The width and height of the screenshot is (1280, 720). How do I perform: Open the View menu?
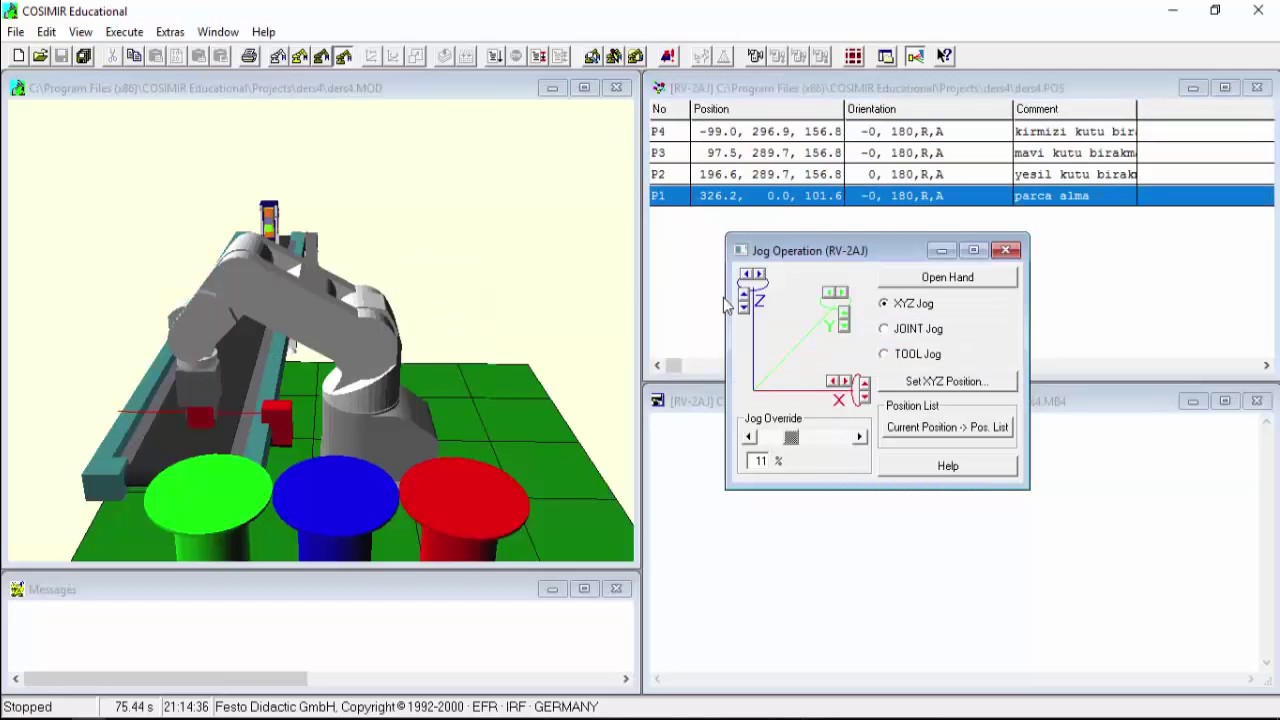pos(80,32)
